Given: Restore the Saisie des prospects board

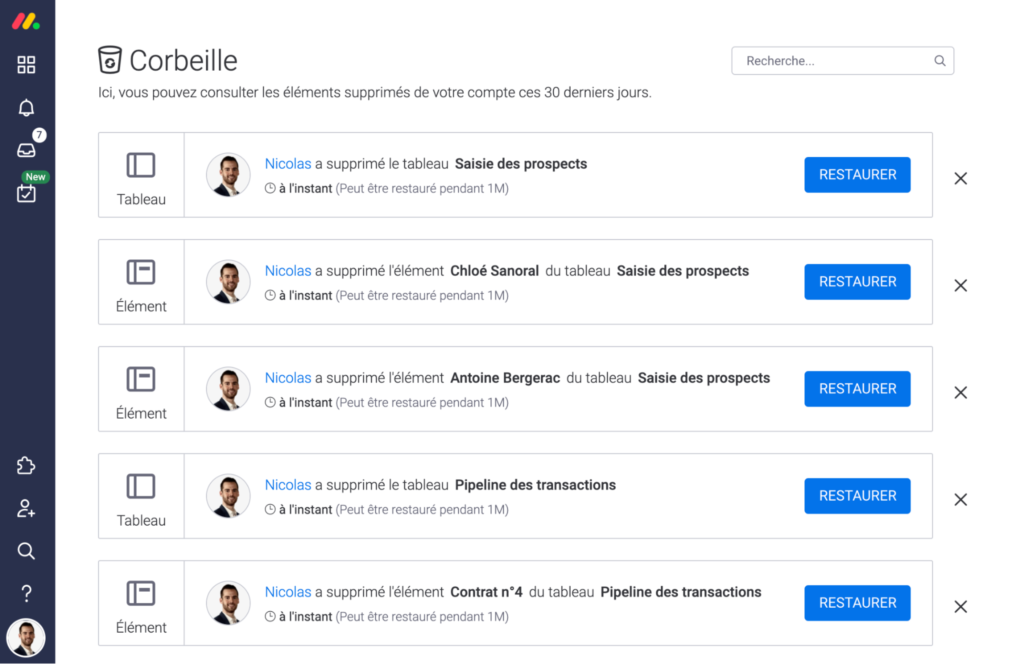Looking at the screenshot, I should coord(857,175).
